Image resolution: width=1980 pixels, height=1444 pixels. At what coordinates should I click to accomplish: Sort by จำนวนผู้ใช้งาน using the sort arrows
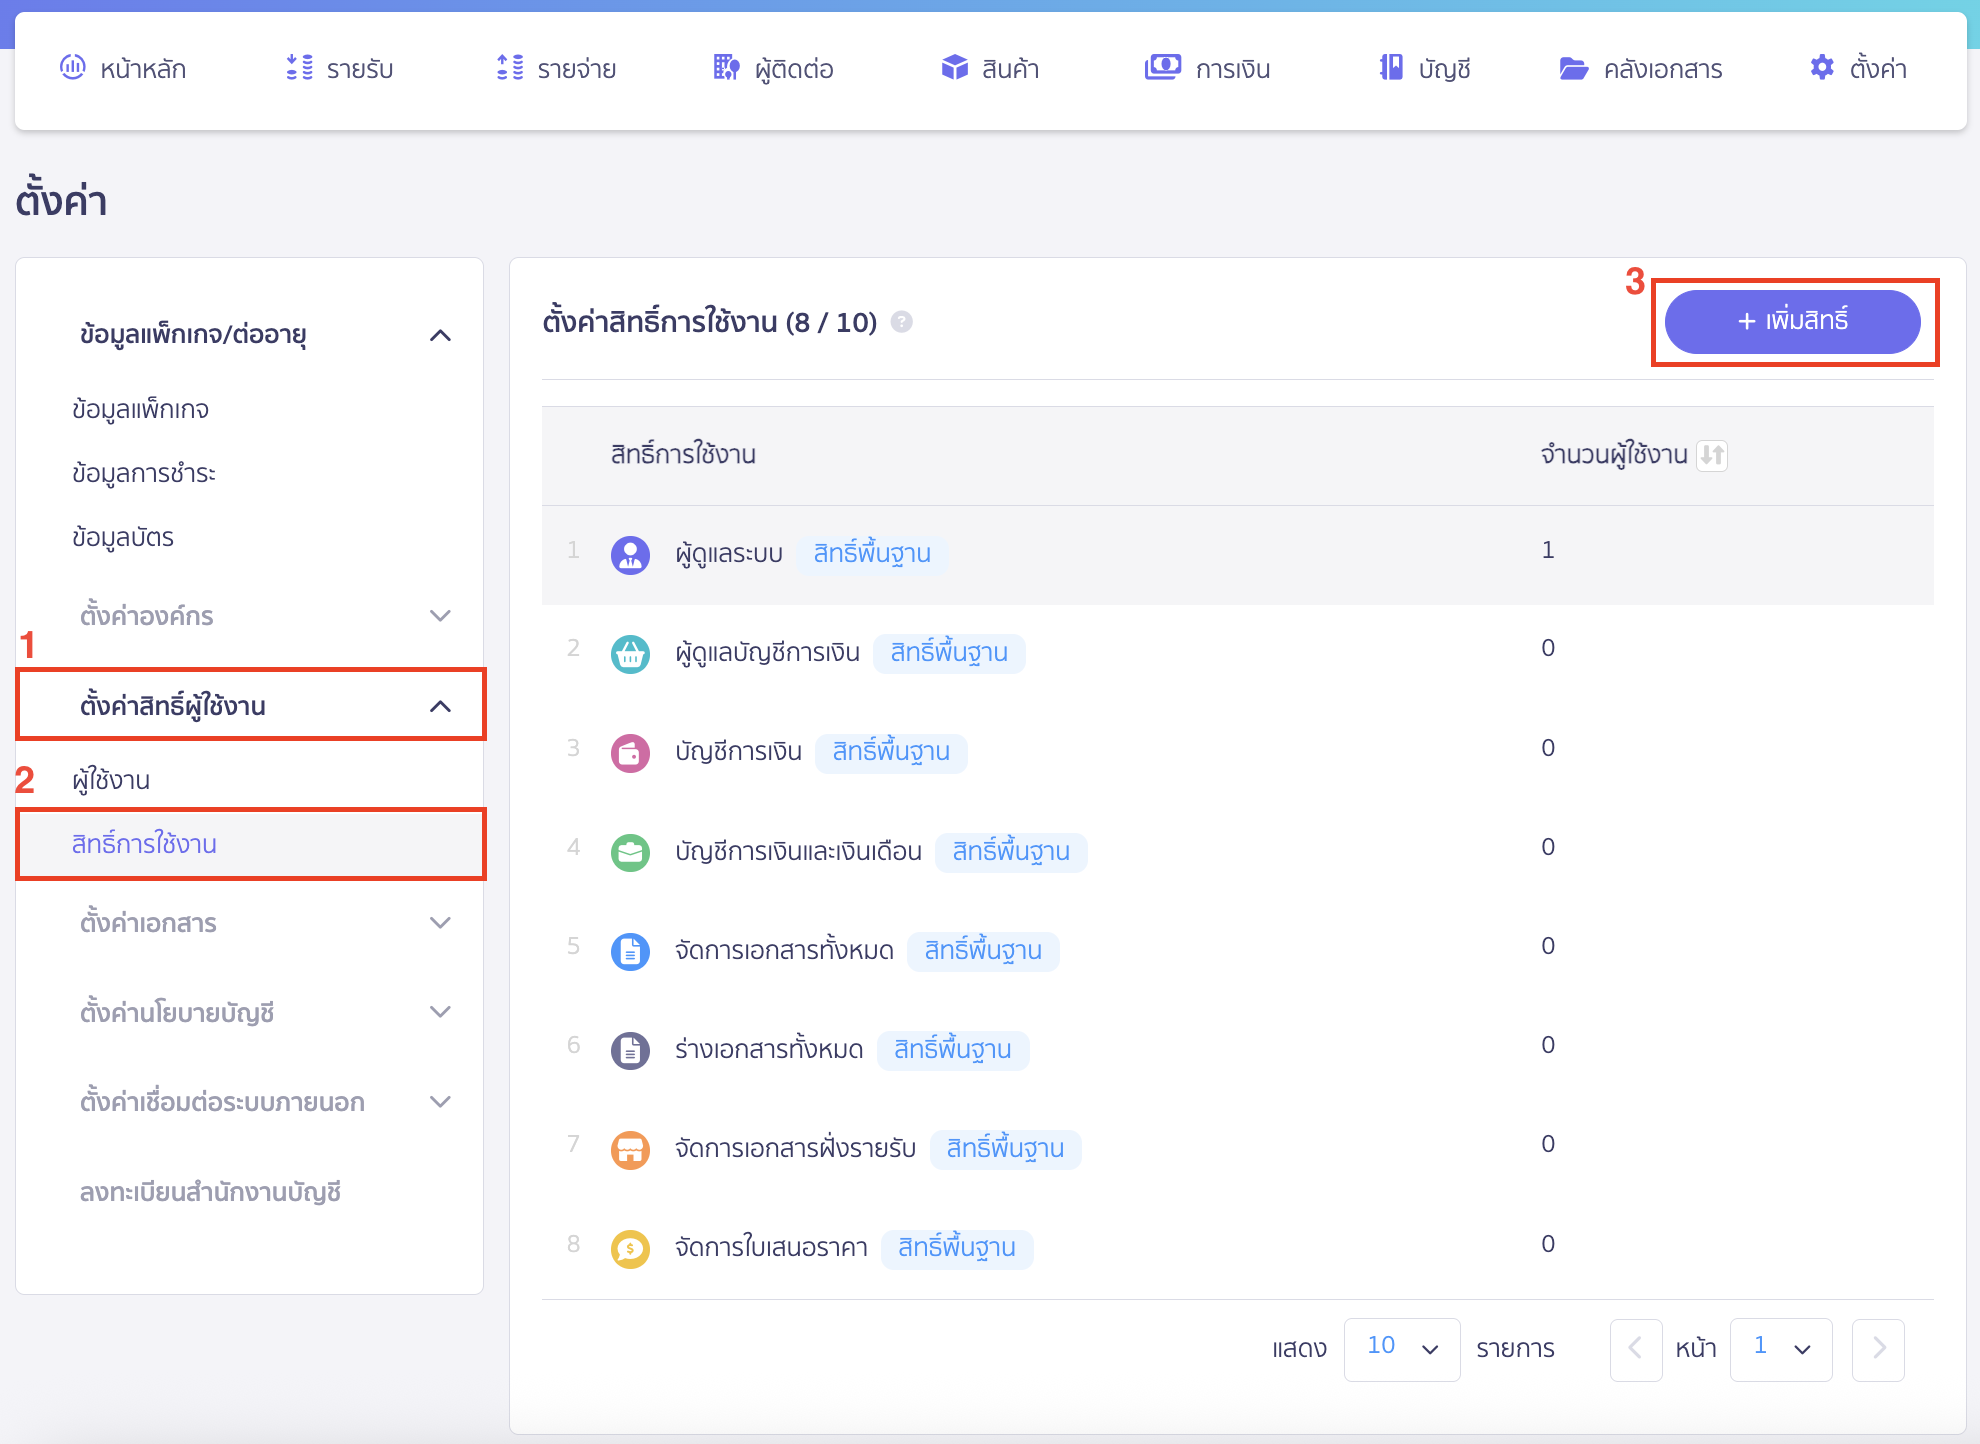point(1712,456)
